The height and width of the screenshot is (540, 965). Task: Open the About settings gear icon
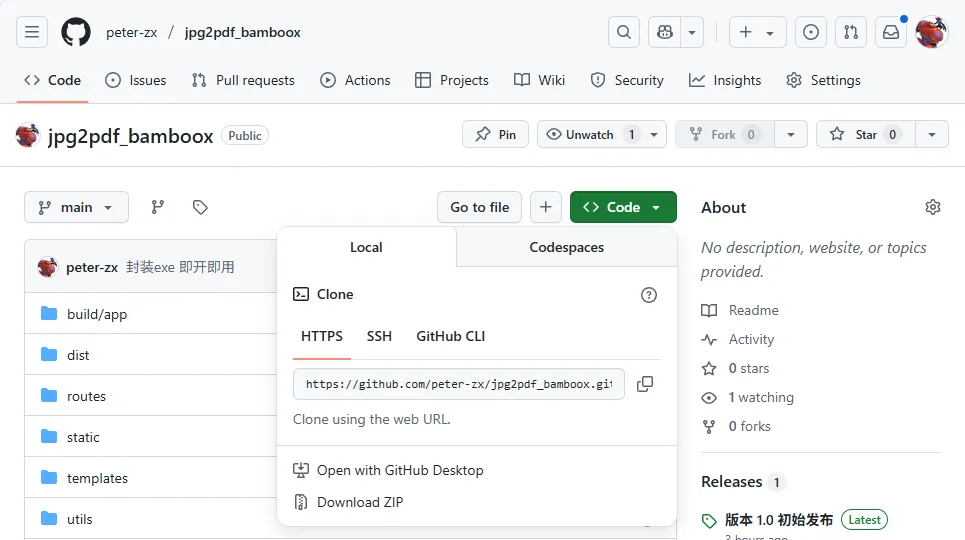(x=933, y=207)
